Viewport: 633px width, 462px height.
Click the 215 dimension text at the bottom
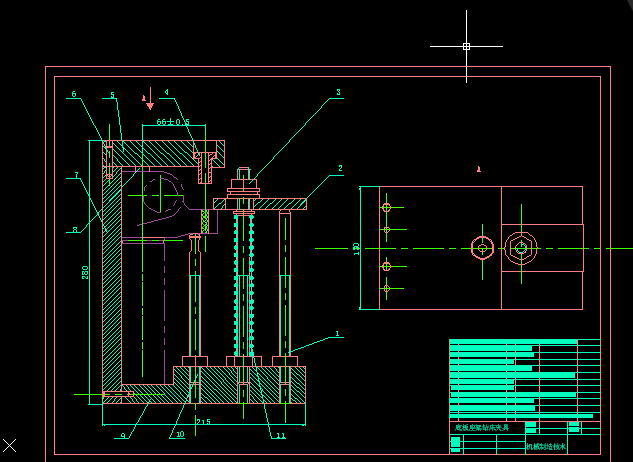pos(203,422)
